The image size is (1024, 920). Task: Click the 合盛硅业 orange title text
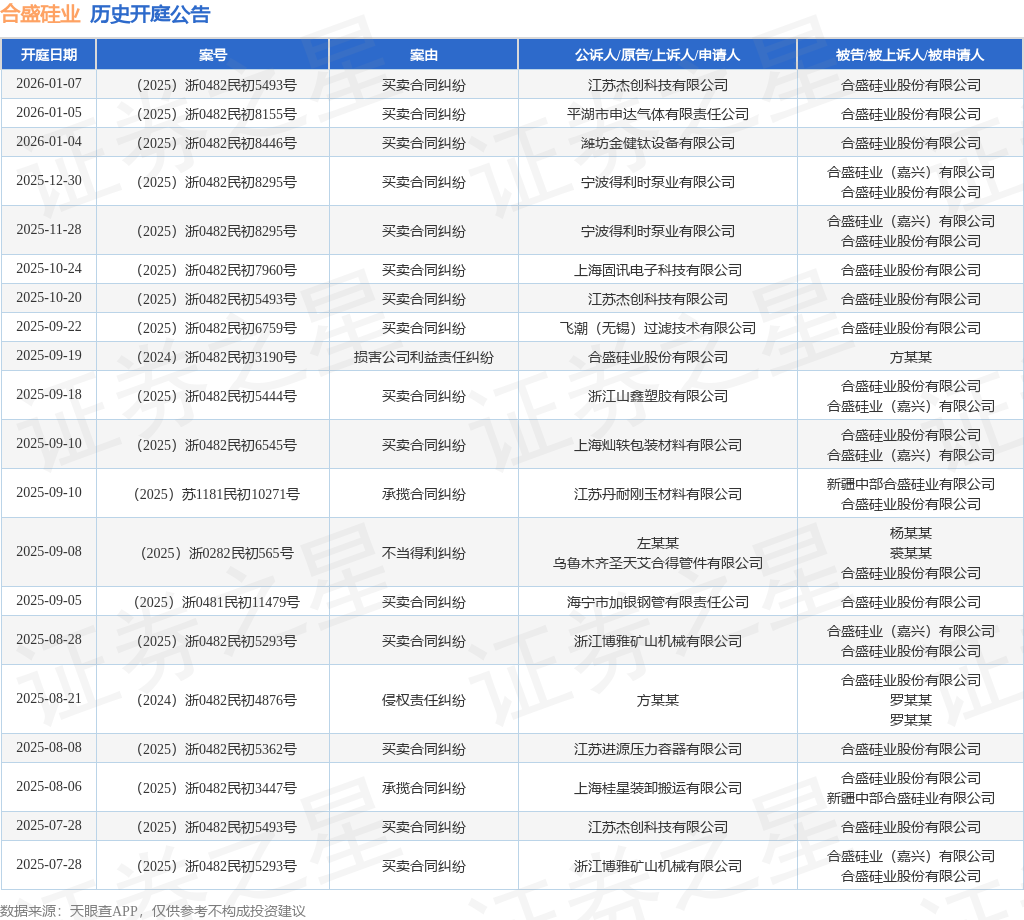(x=40, y=14)
